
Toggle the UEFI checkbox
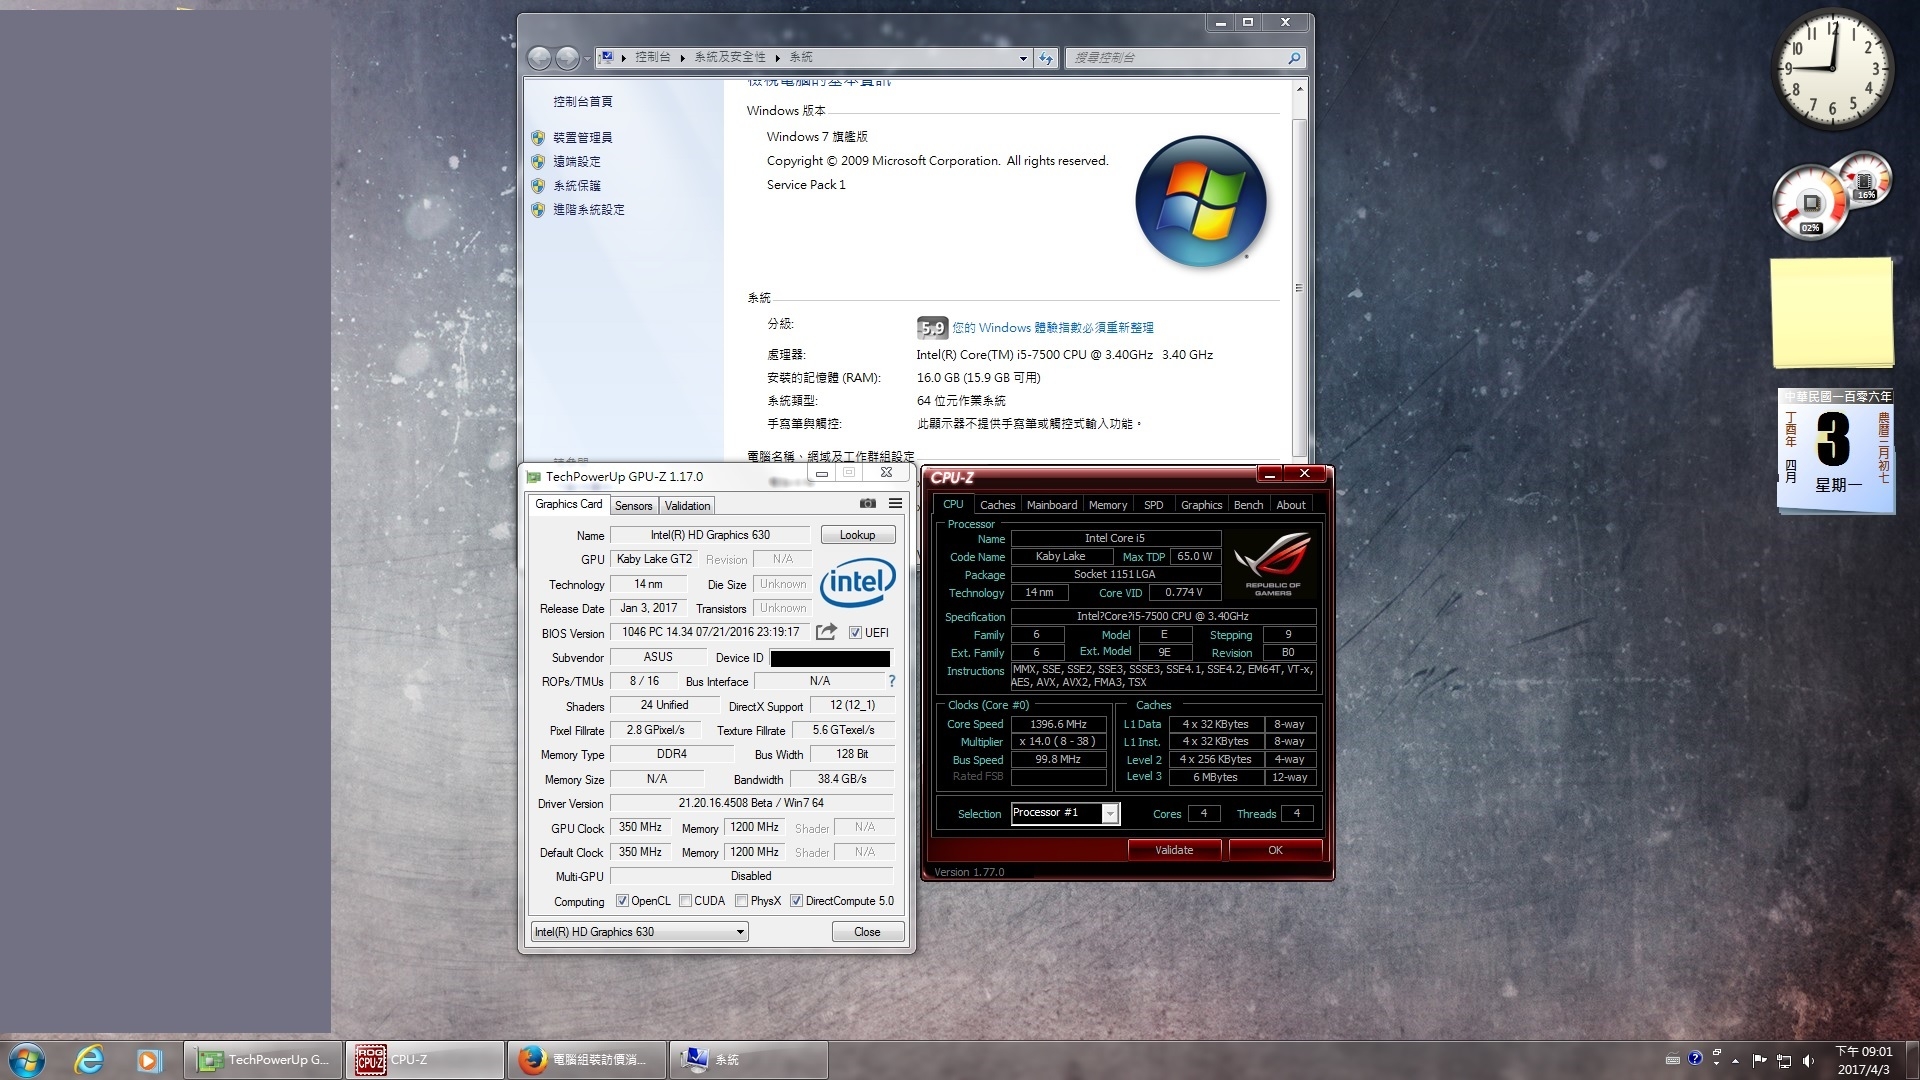(855, 632)
